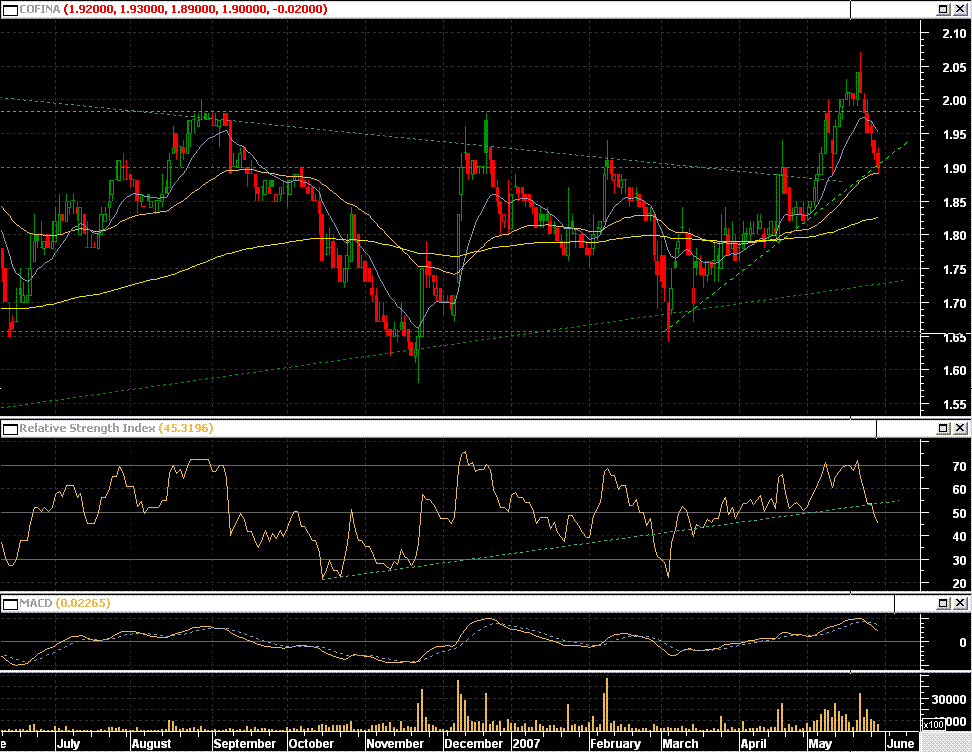Select the MACD title label
Image resolution: width=972 pixels, height=752 pixels.
pos(36,603)
